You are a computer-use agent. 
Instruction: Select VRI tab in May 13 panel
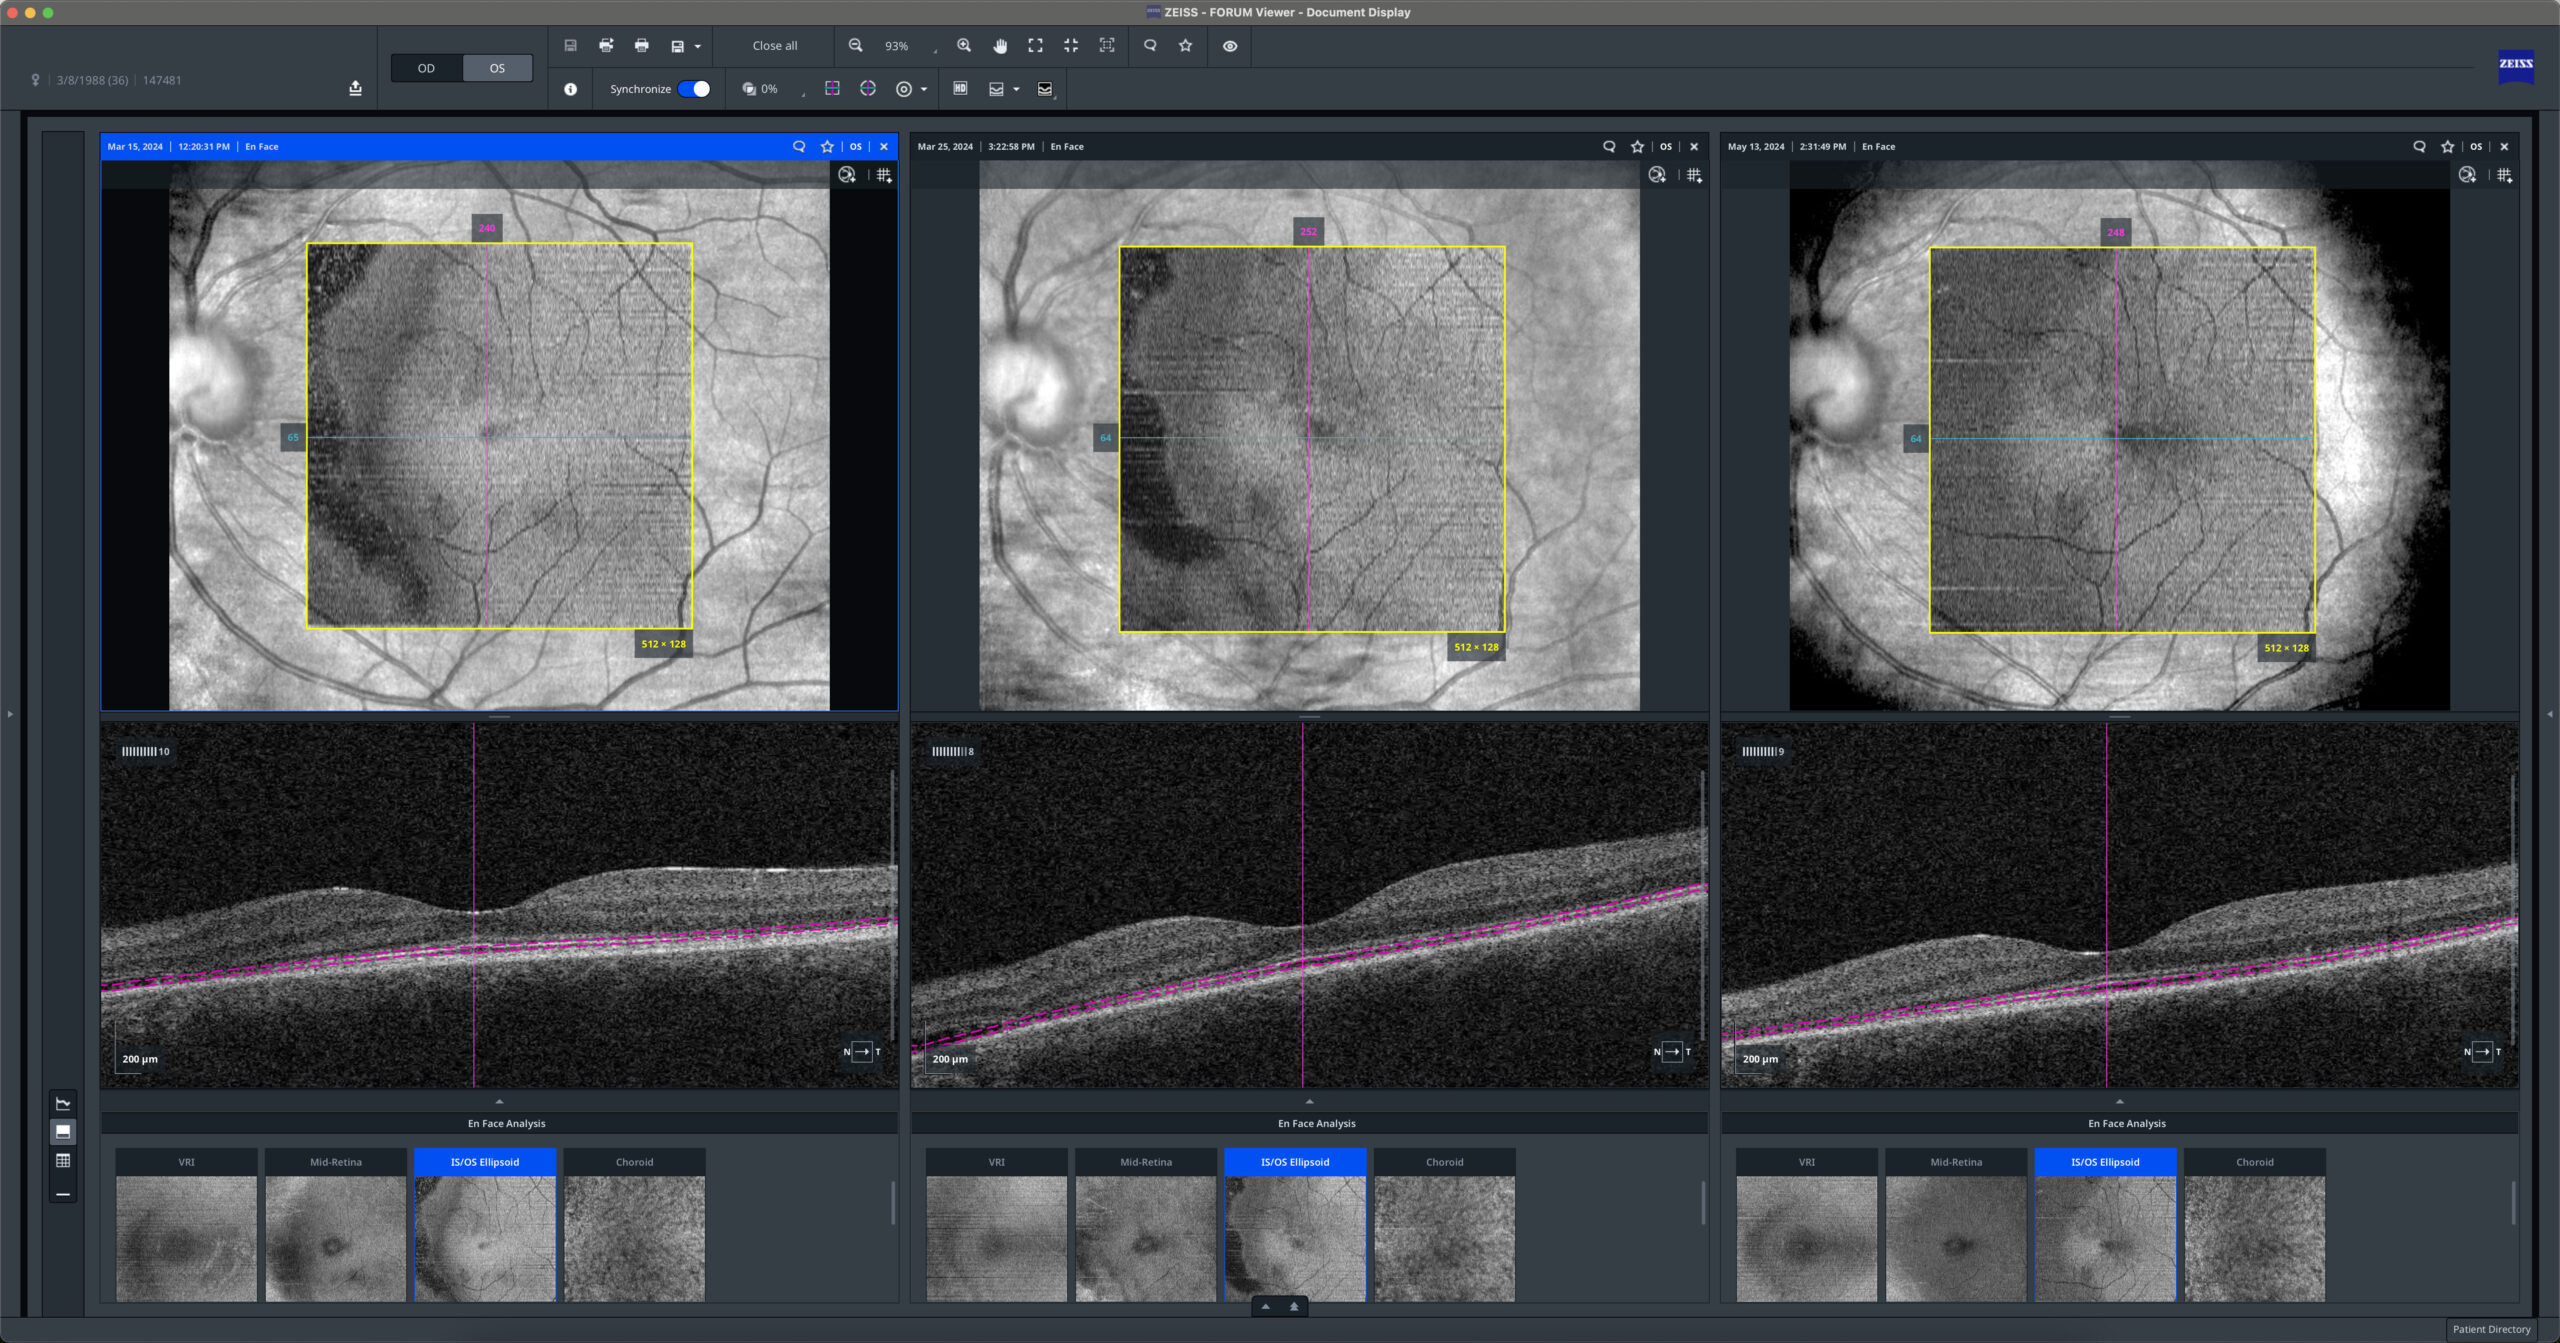click(1806, 1162)
